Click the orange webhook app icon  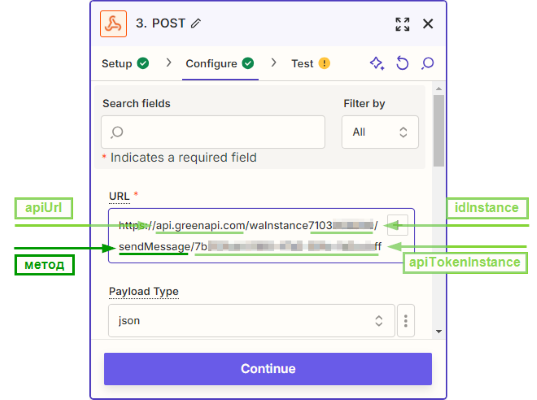[113, 24]
